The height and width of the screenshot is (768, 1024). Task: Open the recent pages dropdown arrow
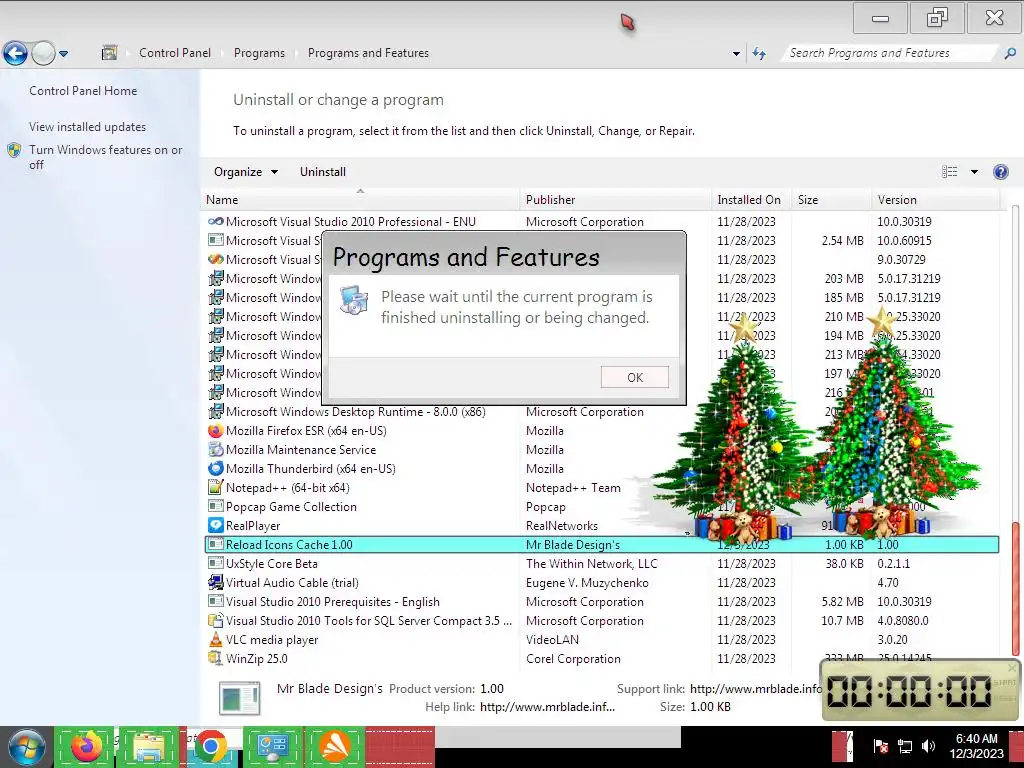(63, 54)
